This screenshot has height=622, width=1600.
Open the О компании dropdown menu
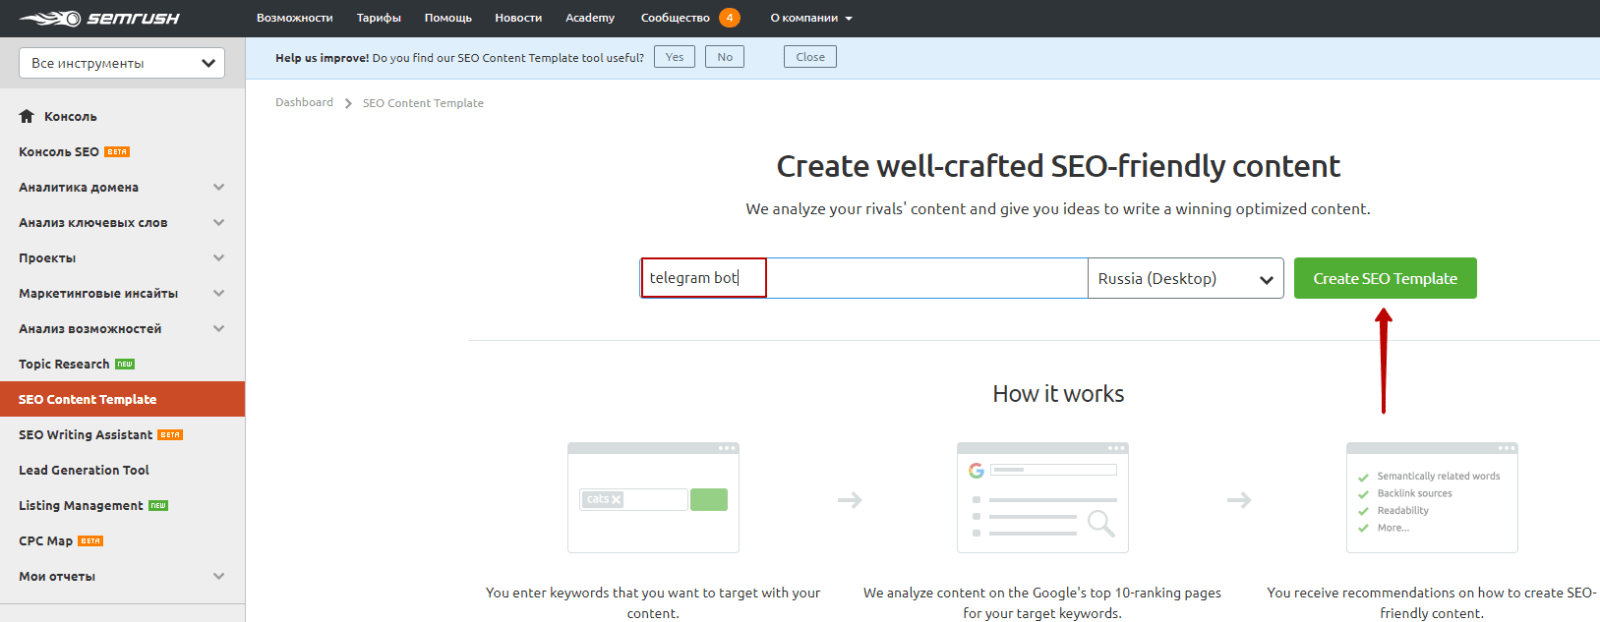(811, 18)
